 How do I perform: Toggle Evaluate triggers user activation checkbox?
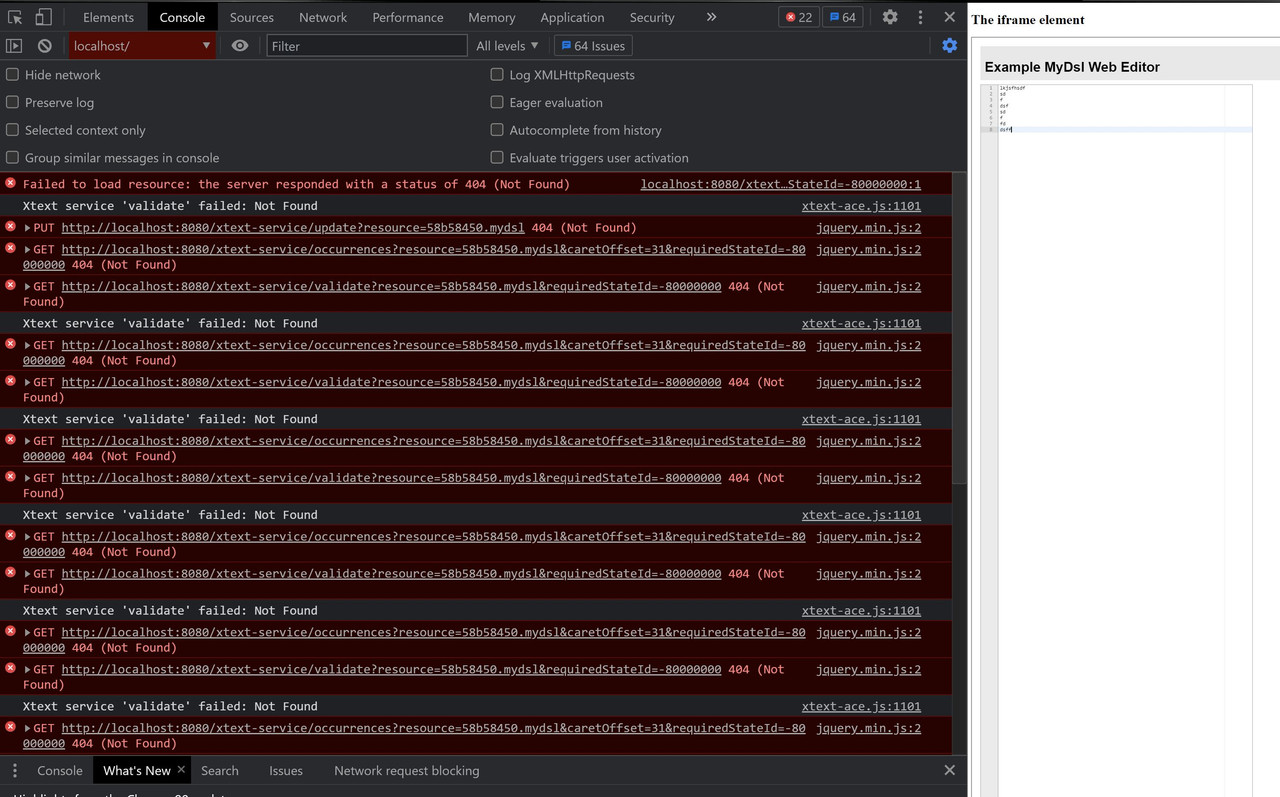click(x=497, y=157)
